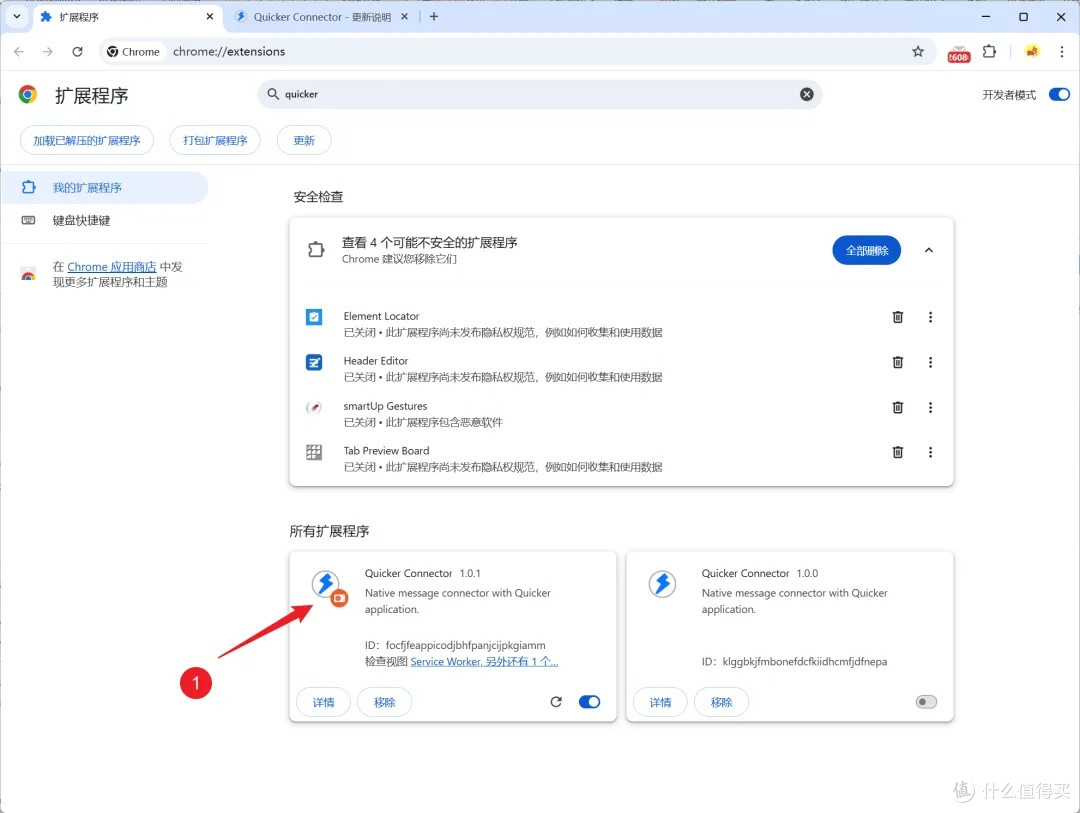Image resolution: width=1080 pixels, height=813 pixels.
Task: Reload the extensions page
Action: (x=77, y=52)
